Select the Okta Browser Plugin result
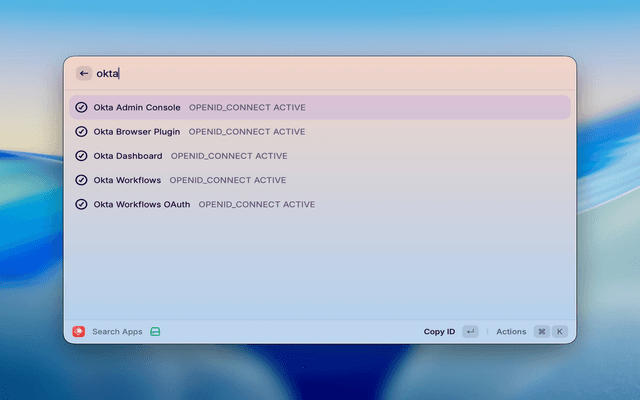This screenshot has width=640, height=400. 136,131
